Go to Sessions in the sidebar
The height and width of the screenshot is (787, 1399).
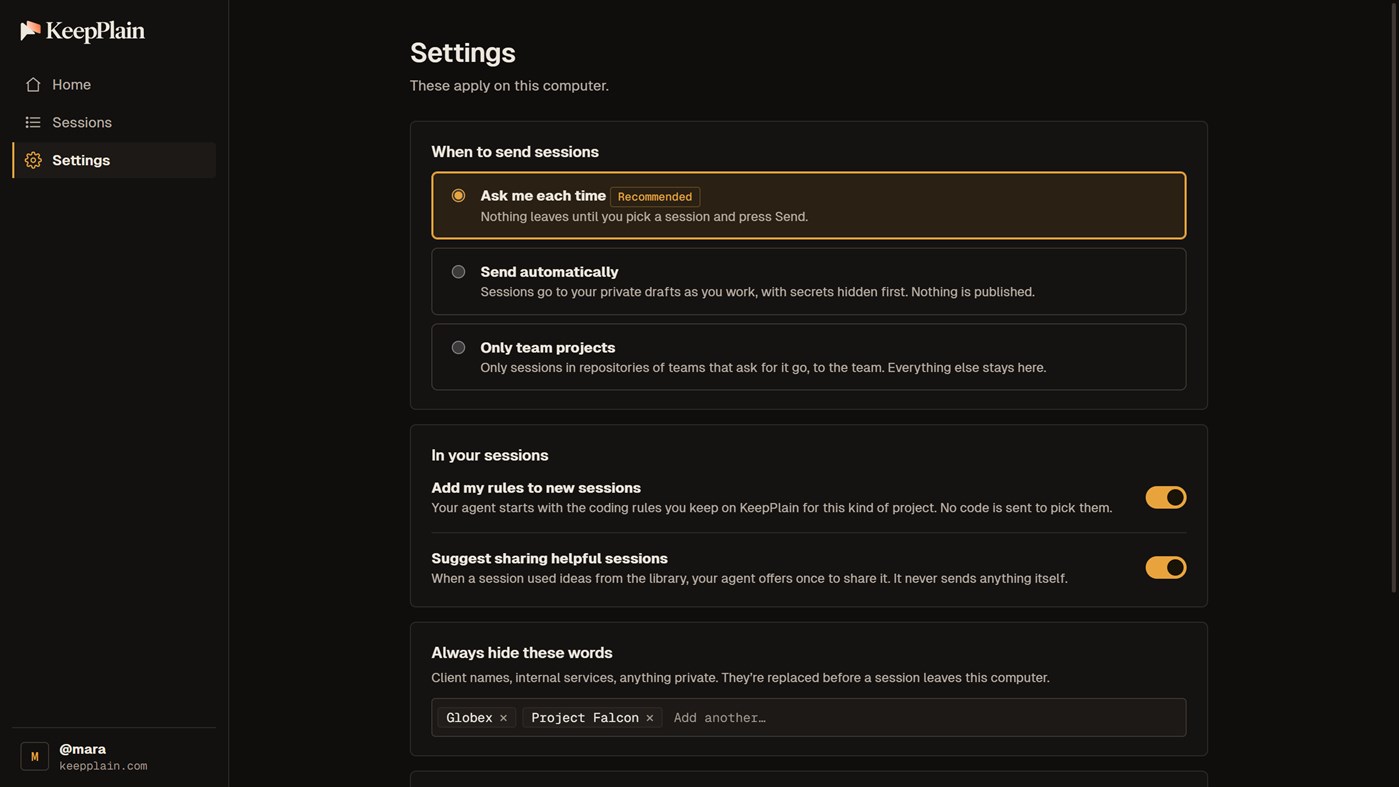(114, 123)
